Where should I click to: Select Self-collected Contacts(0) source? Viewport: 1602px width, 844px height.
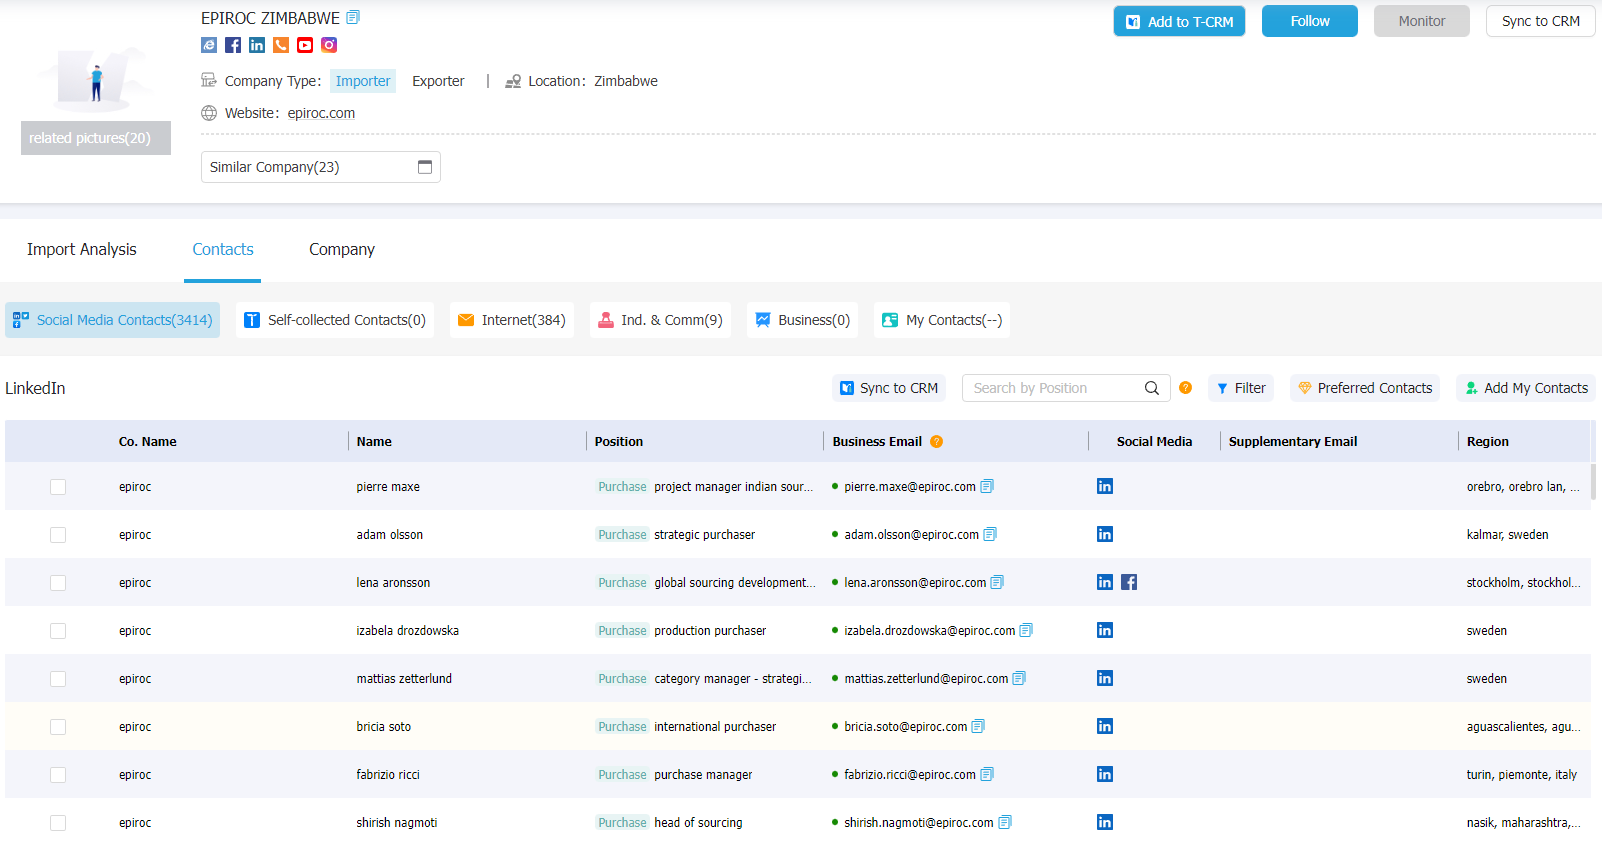click(335, 320)
